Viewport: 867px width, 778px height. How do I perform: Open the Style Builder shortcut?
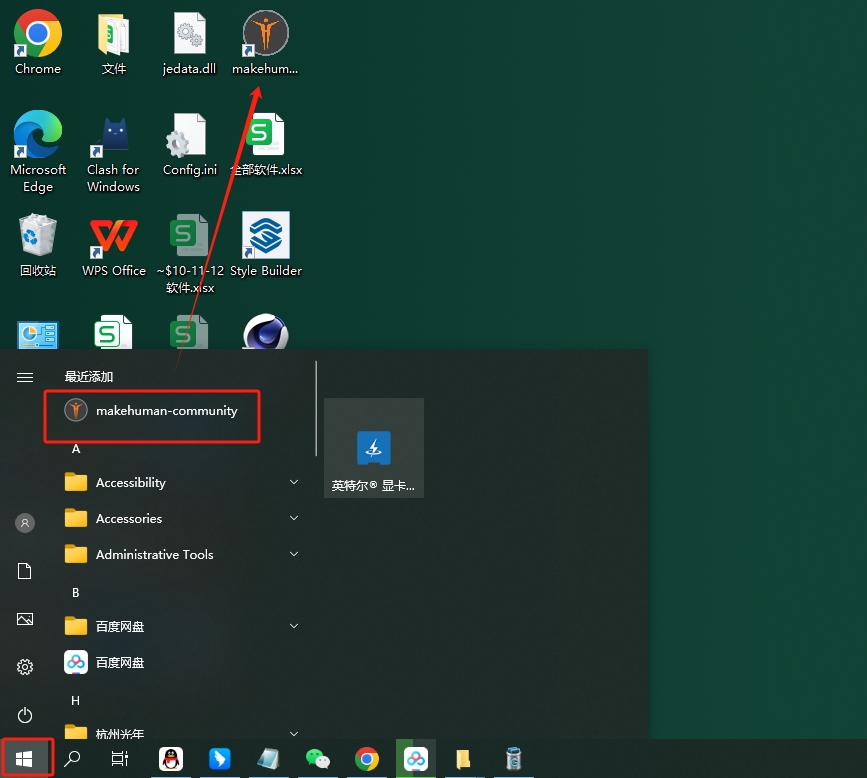click(x=266, y=244)
